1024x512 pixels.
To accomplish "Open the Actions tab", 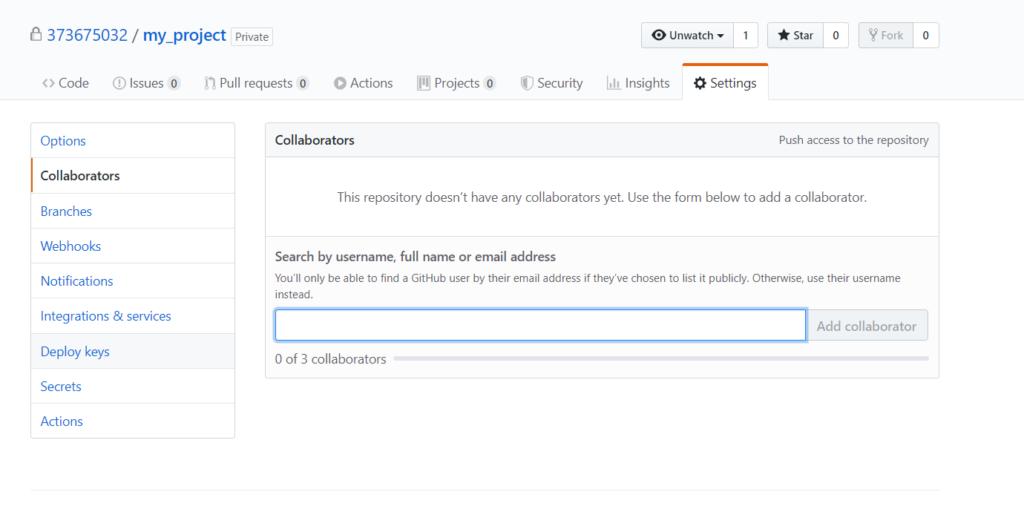I will click(363, 83).
